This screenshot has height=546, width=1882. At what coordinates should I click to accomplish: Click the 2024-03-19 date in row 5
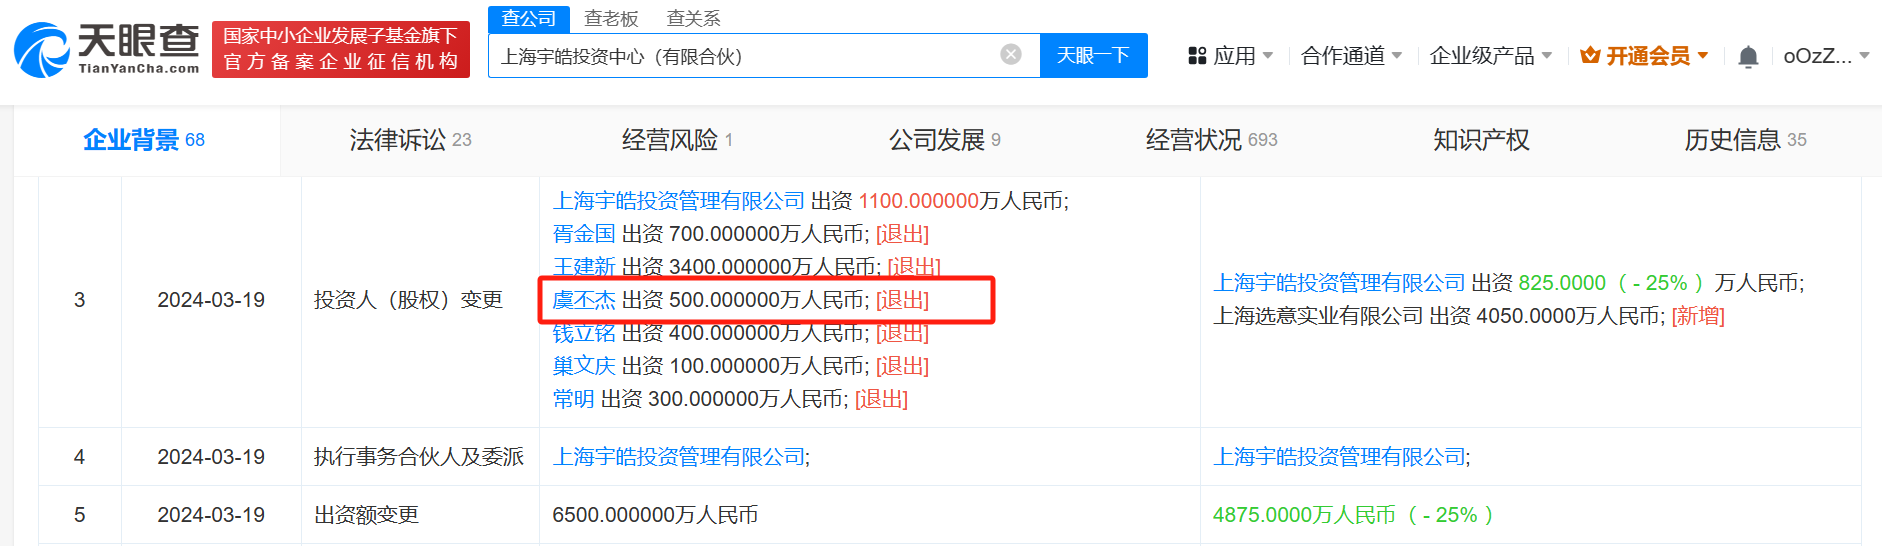tap(211, 515)
